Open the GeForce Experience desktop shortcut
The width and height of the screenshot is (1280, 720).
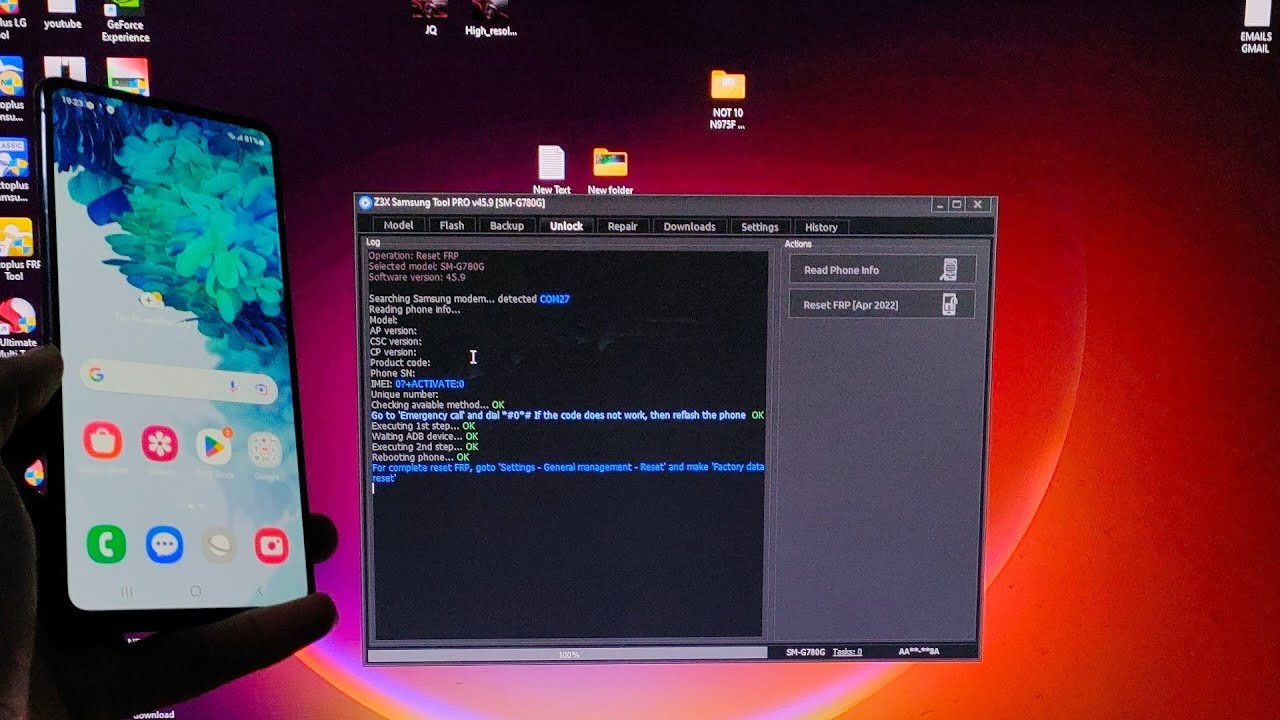(x=126, y=22)
